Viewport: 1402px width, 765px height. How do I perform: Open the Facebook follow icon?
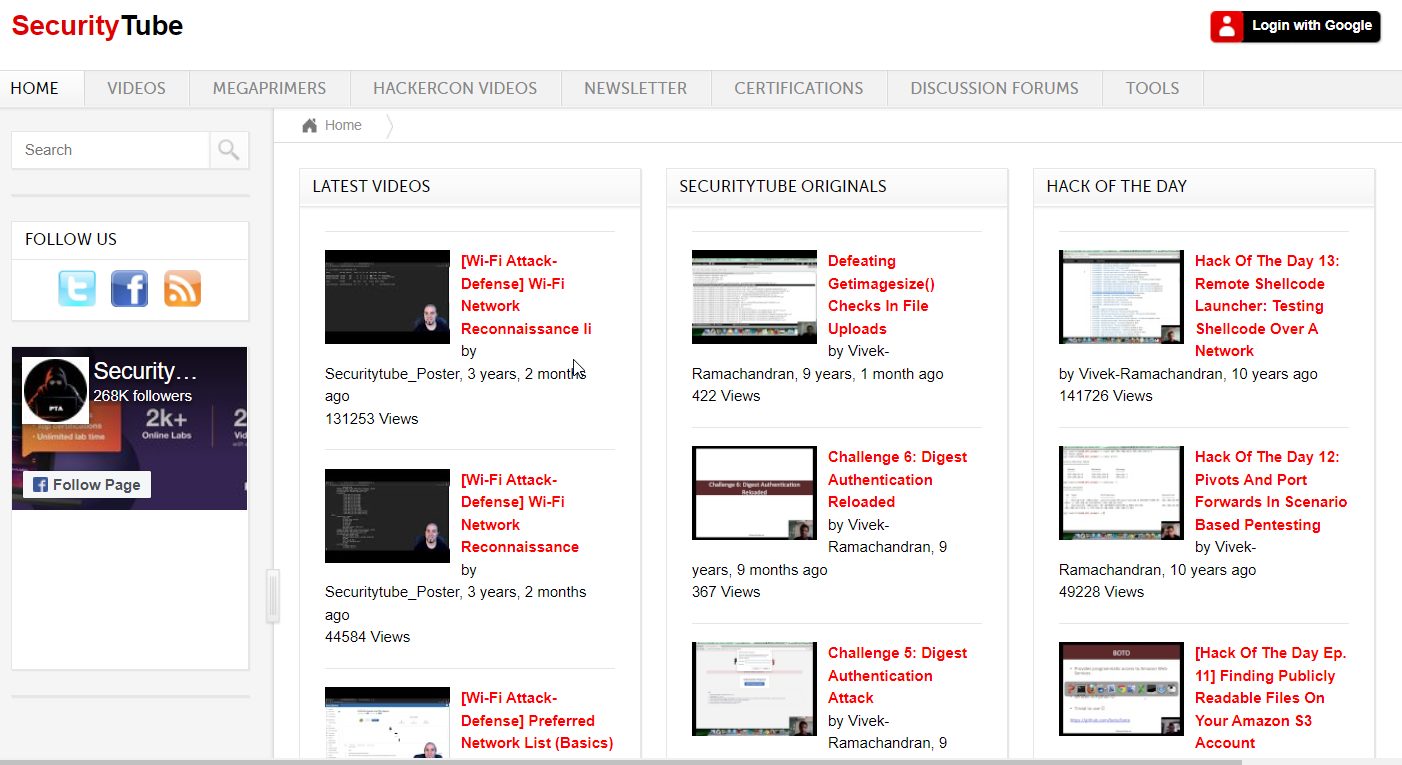pyautogui.click(x=129, y=289)
